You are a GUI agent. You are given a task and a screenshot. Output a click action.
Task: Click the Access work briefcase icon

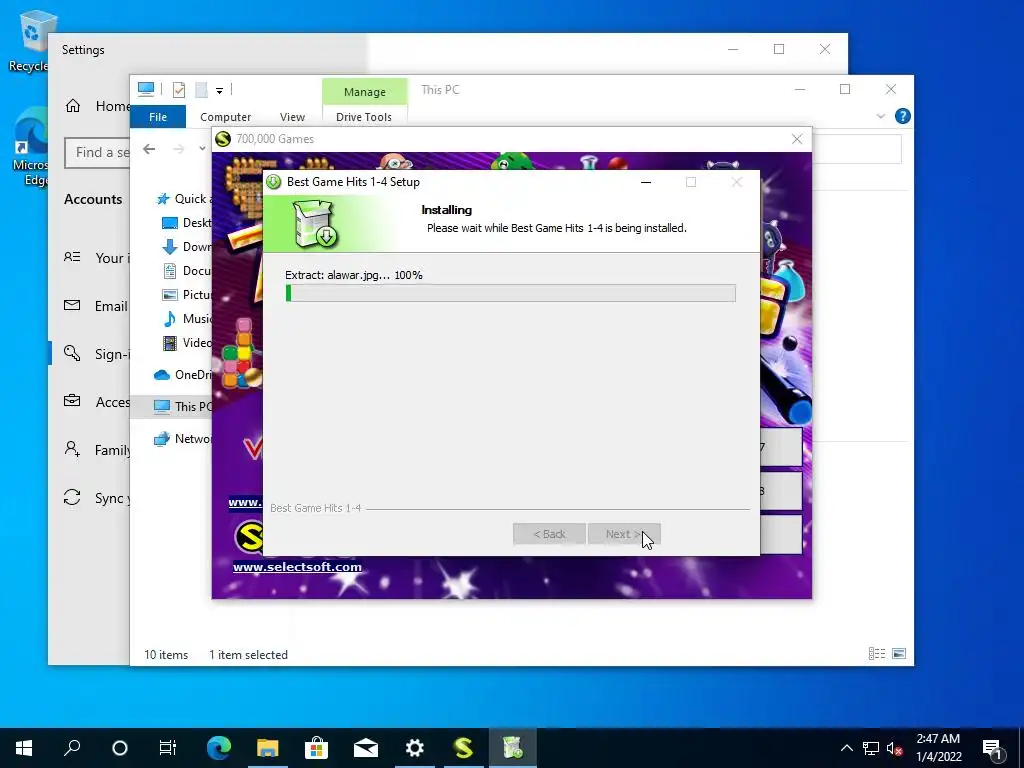point(72,401)
